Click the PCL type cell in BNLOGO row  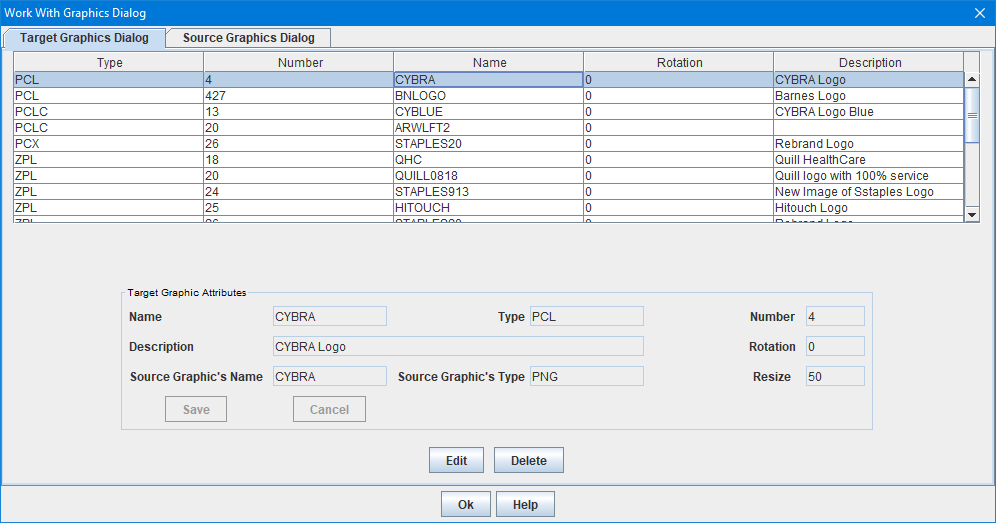pos(109,96)
